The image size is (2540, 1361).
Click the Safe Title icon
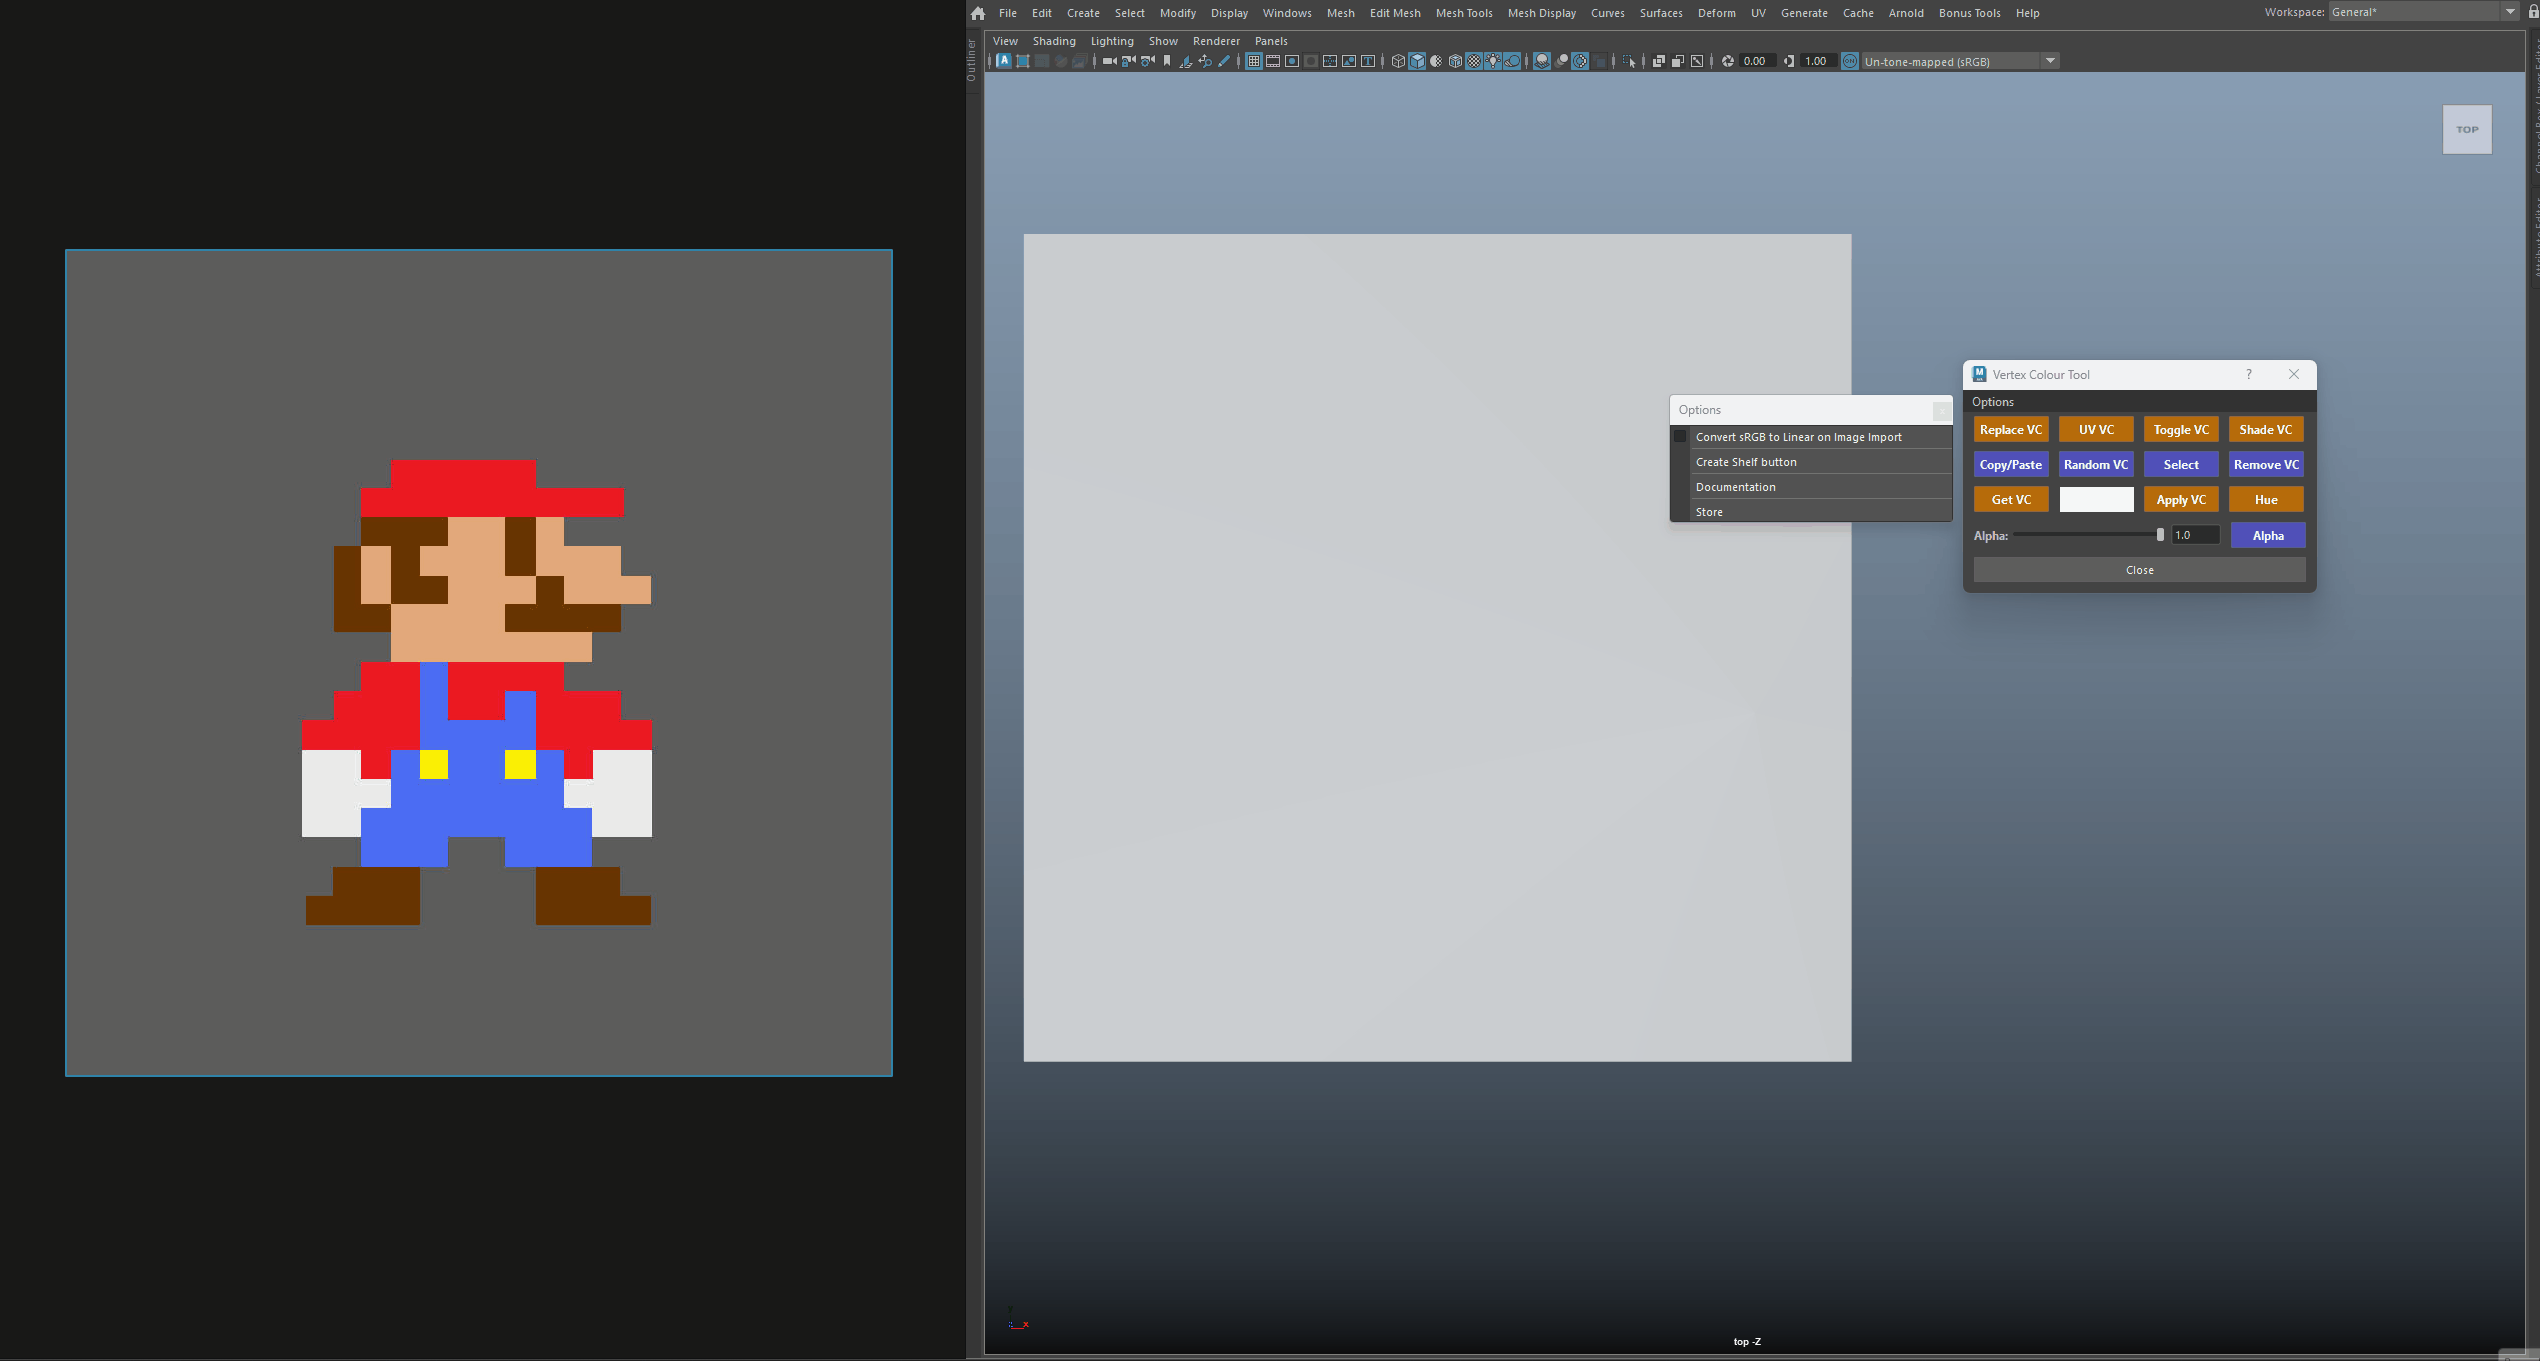click(1368, 61)
